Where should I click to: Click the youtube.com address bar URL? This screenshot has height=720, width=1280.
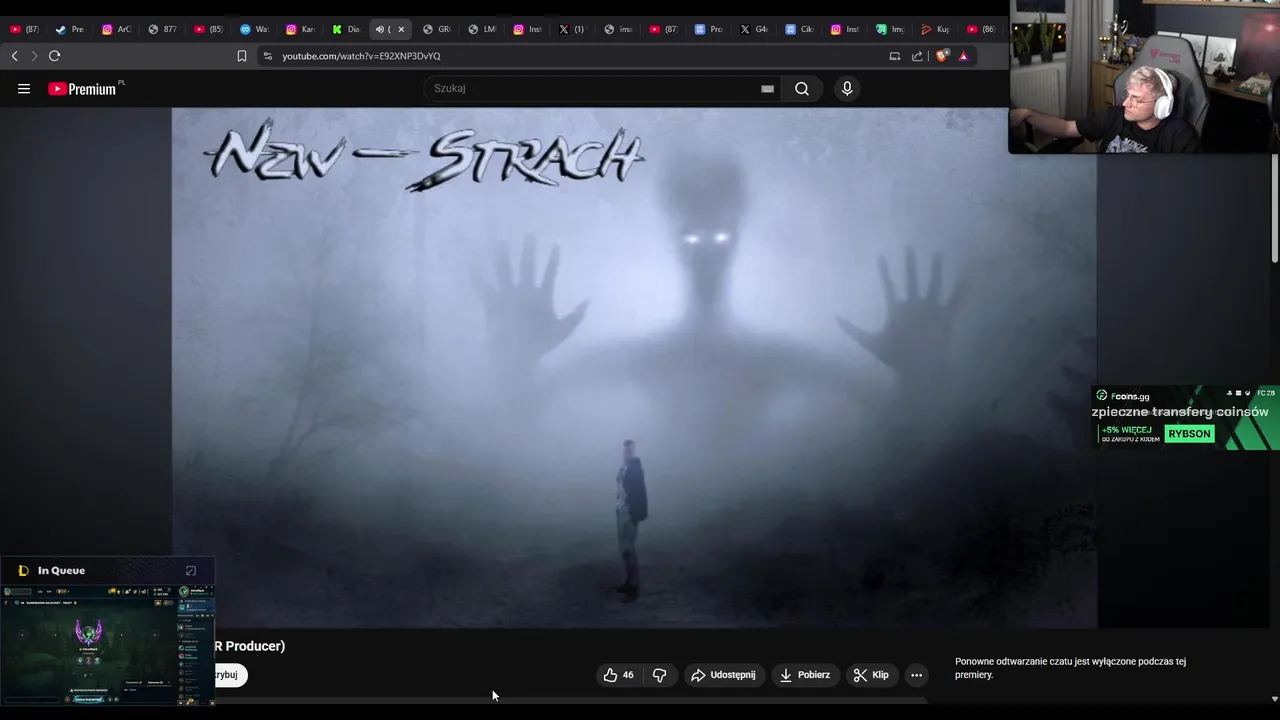(x=361, y=56)
